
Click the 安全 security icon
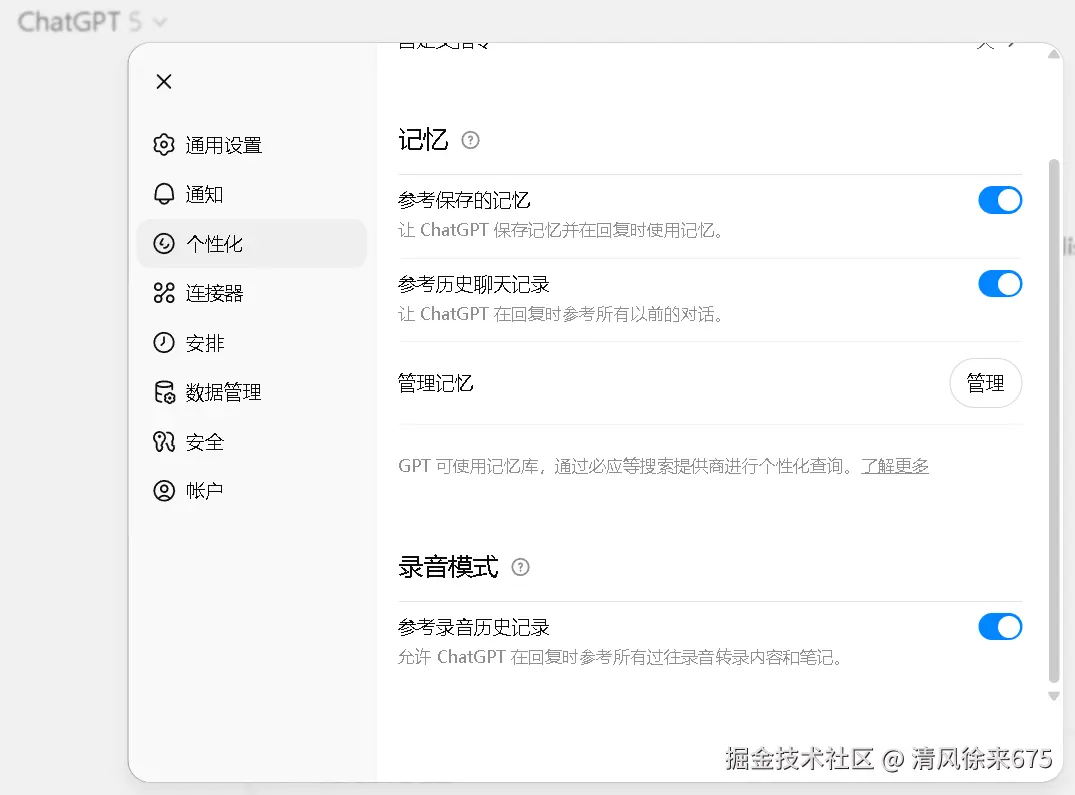click(x=164, y=441)
